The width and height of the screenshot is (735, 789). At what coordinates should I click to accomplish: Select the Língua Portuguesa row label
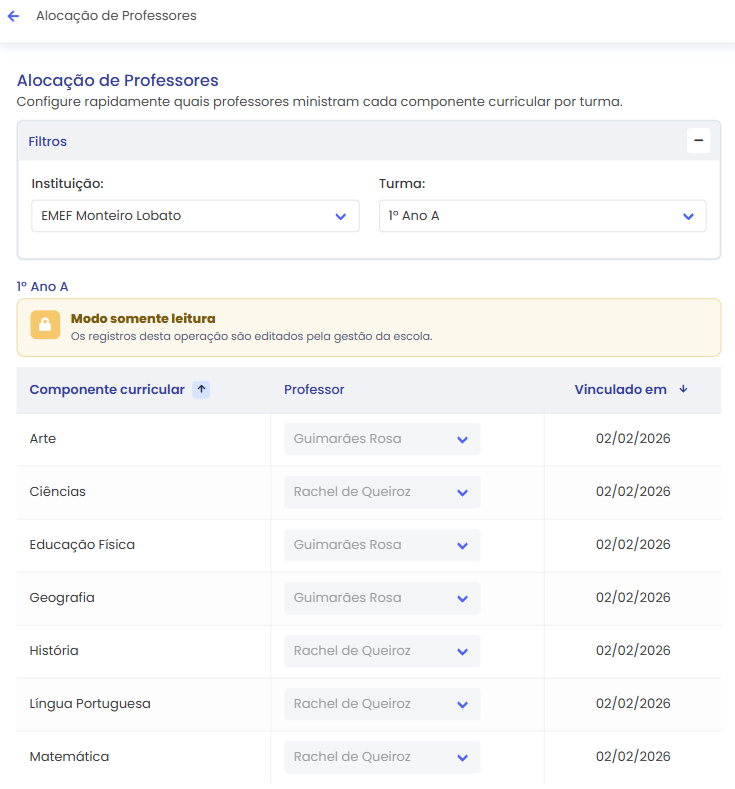pos(90,704)
